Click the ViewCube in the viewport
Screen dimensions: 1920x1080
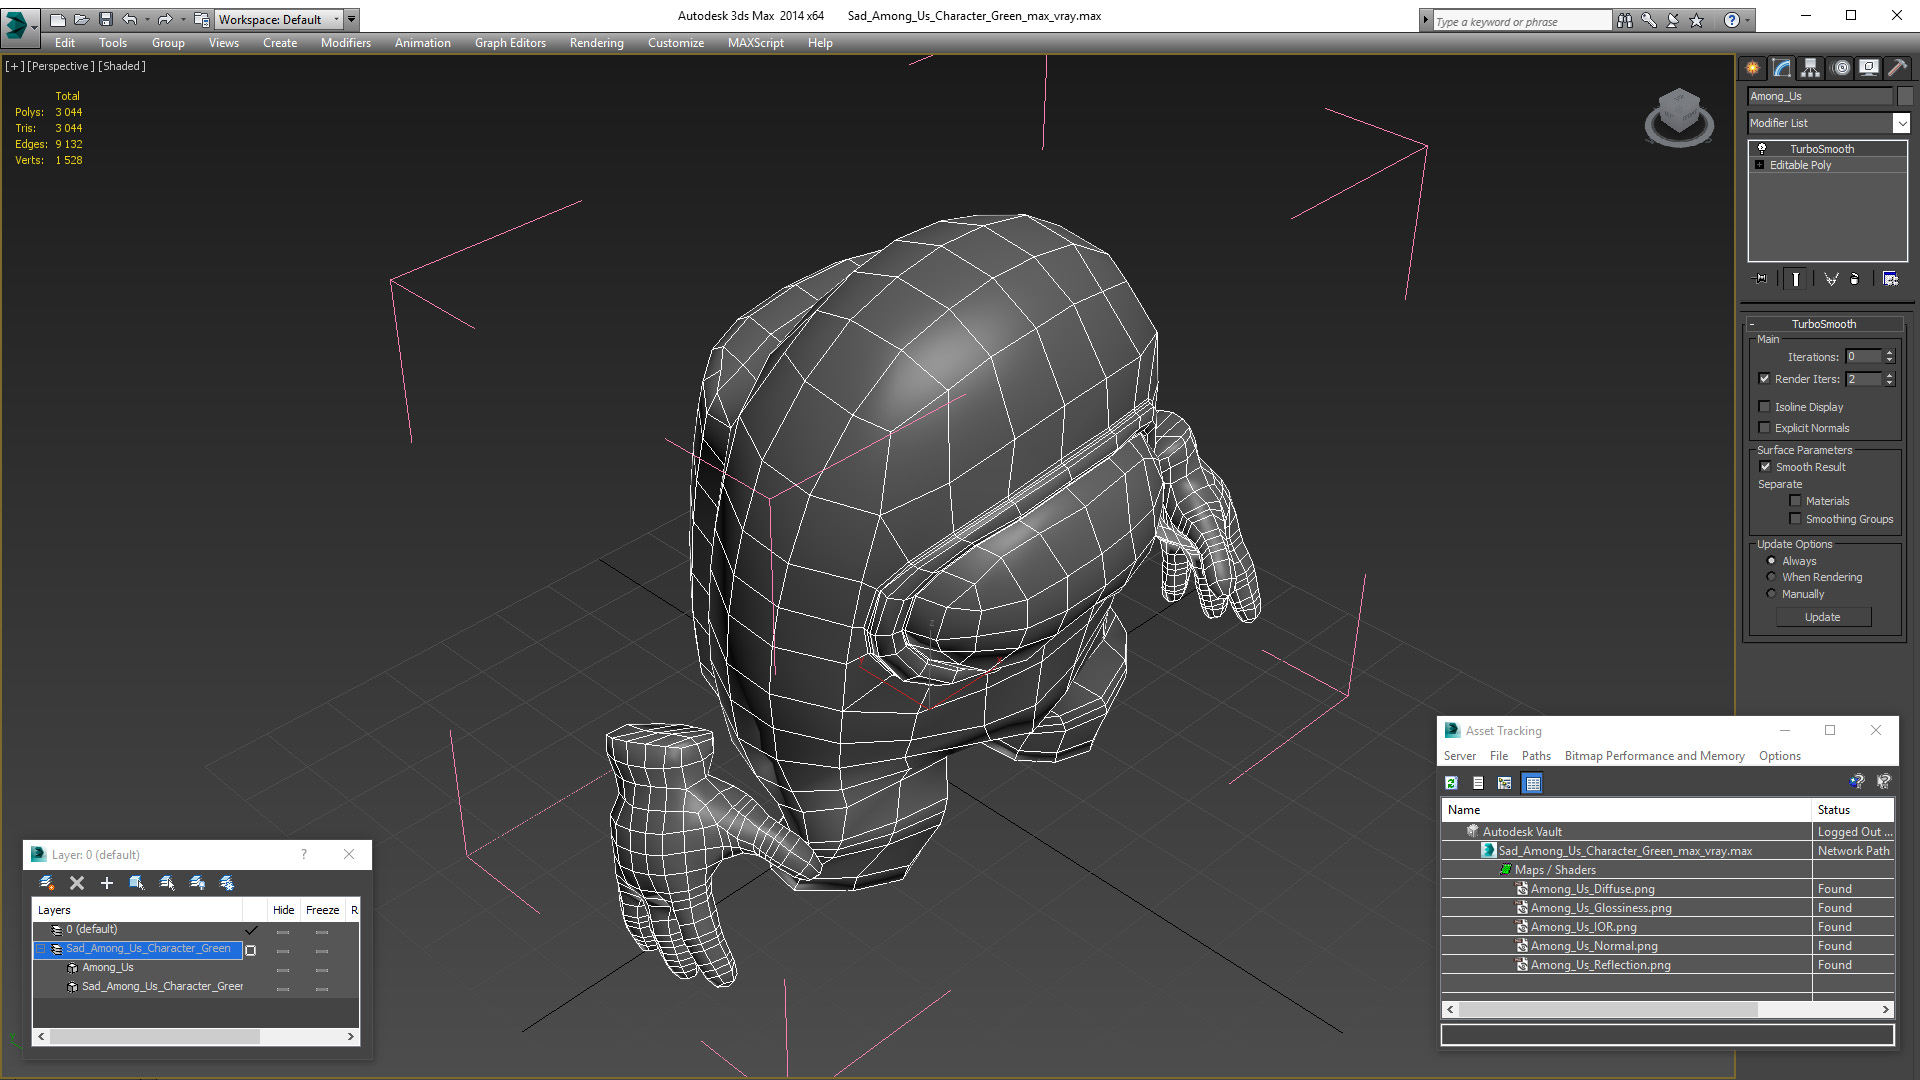point(1679,118)
